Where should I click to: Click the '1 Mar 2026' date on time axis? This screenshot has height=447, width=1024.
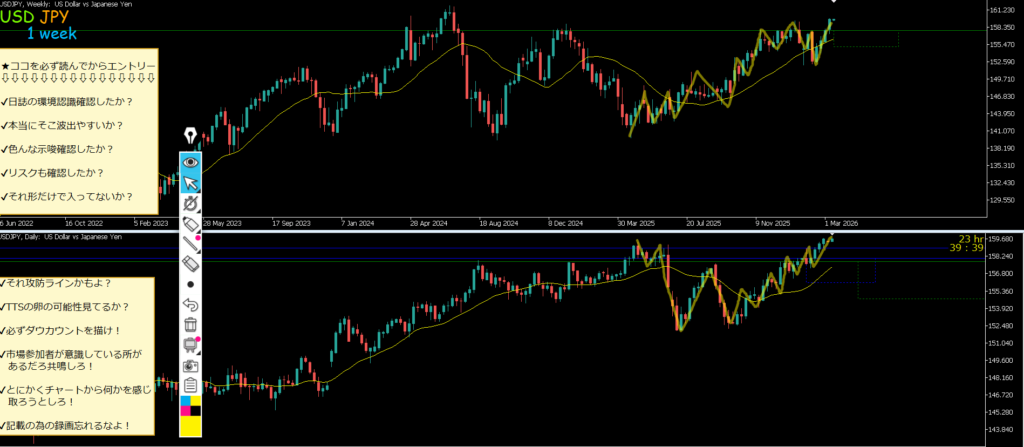tap(842, 223)
